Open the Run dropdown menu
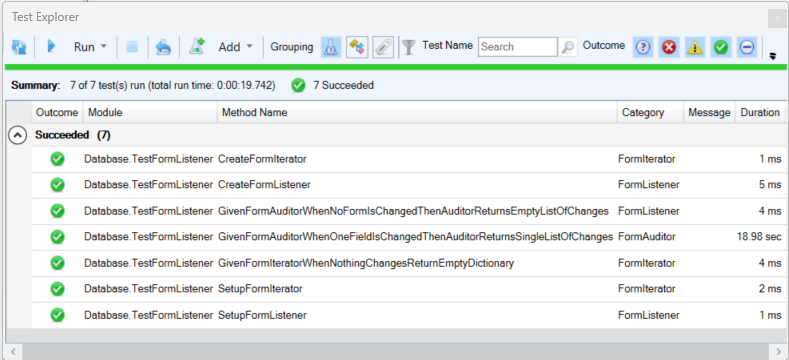This screenshot has height=360, width=789. (x=104, y=46)
